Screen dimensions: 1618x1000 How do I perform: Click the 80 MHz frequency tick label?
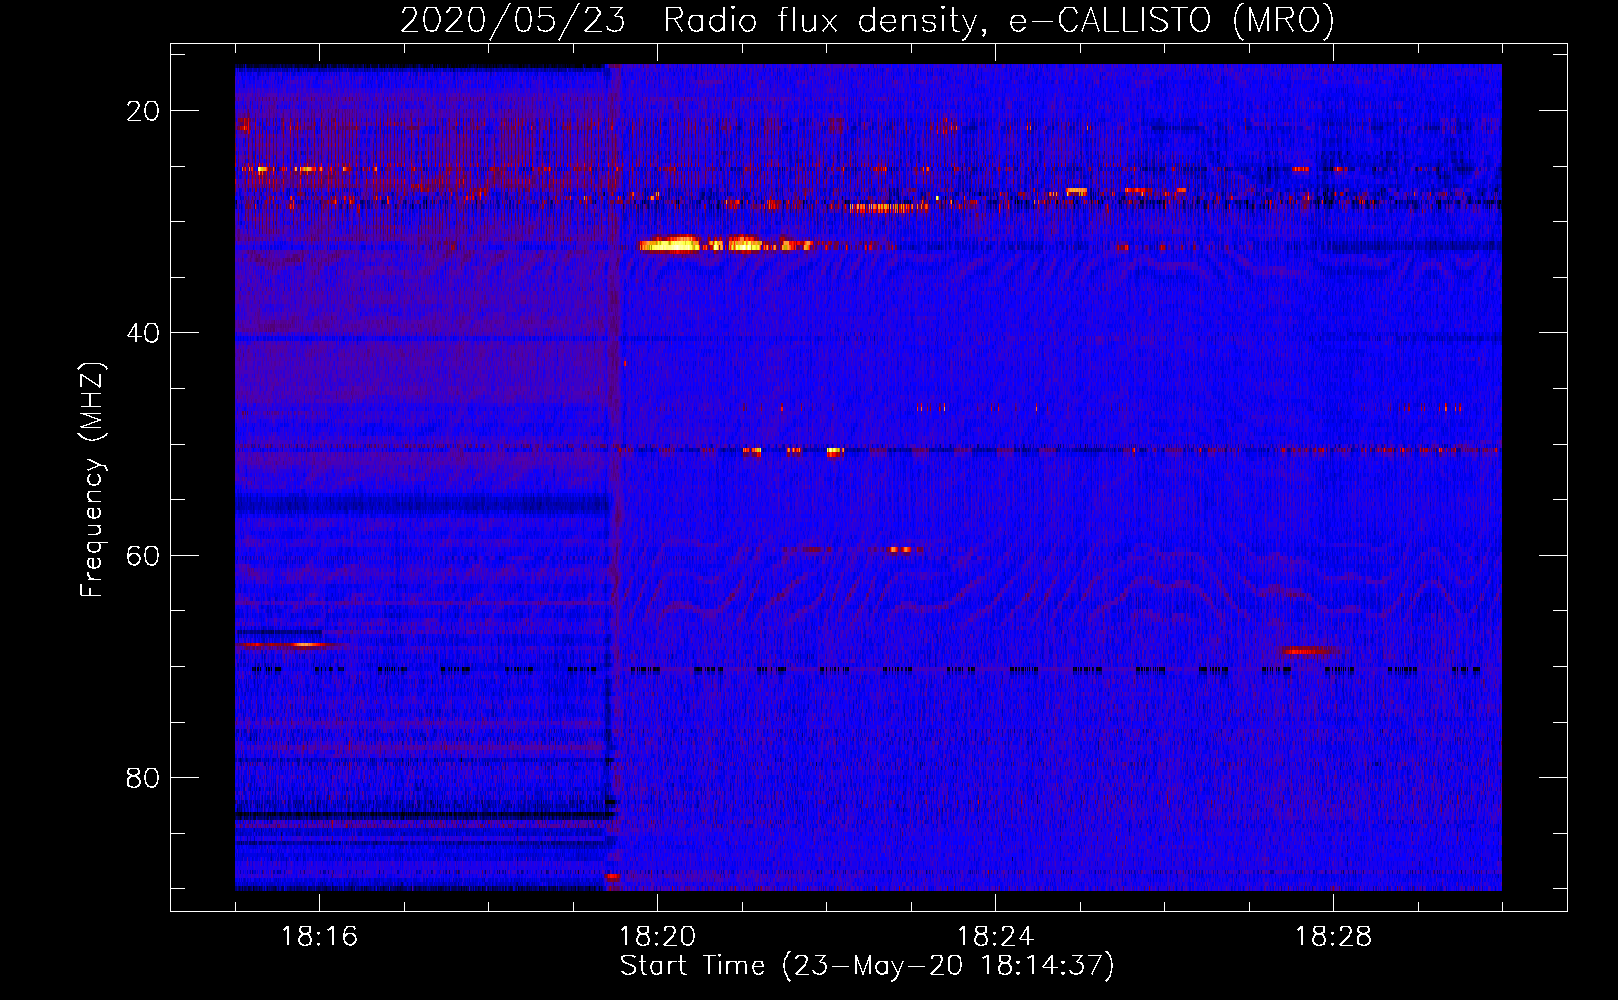click(x=143, y=777)
